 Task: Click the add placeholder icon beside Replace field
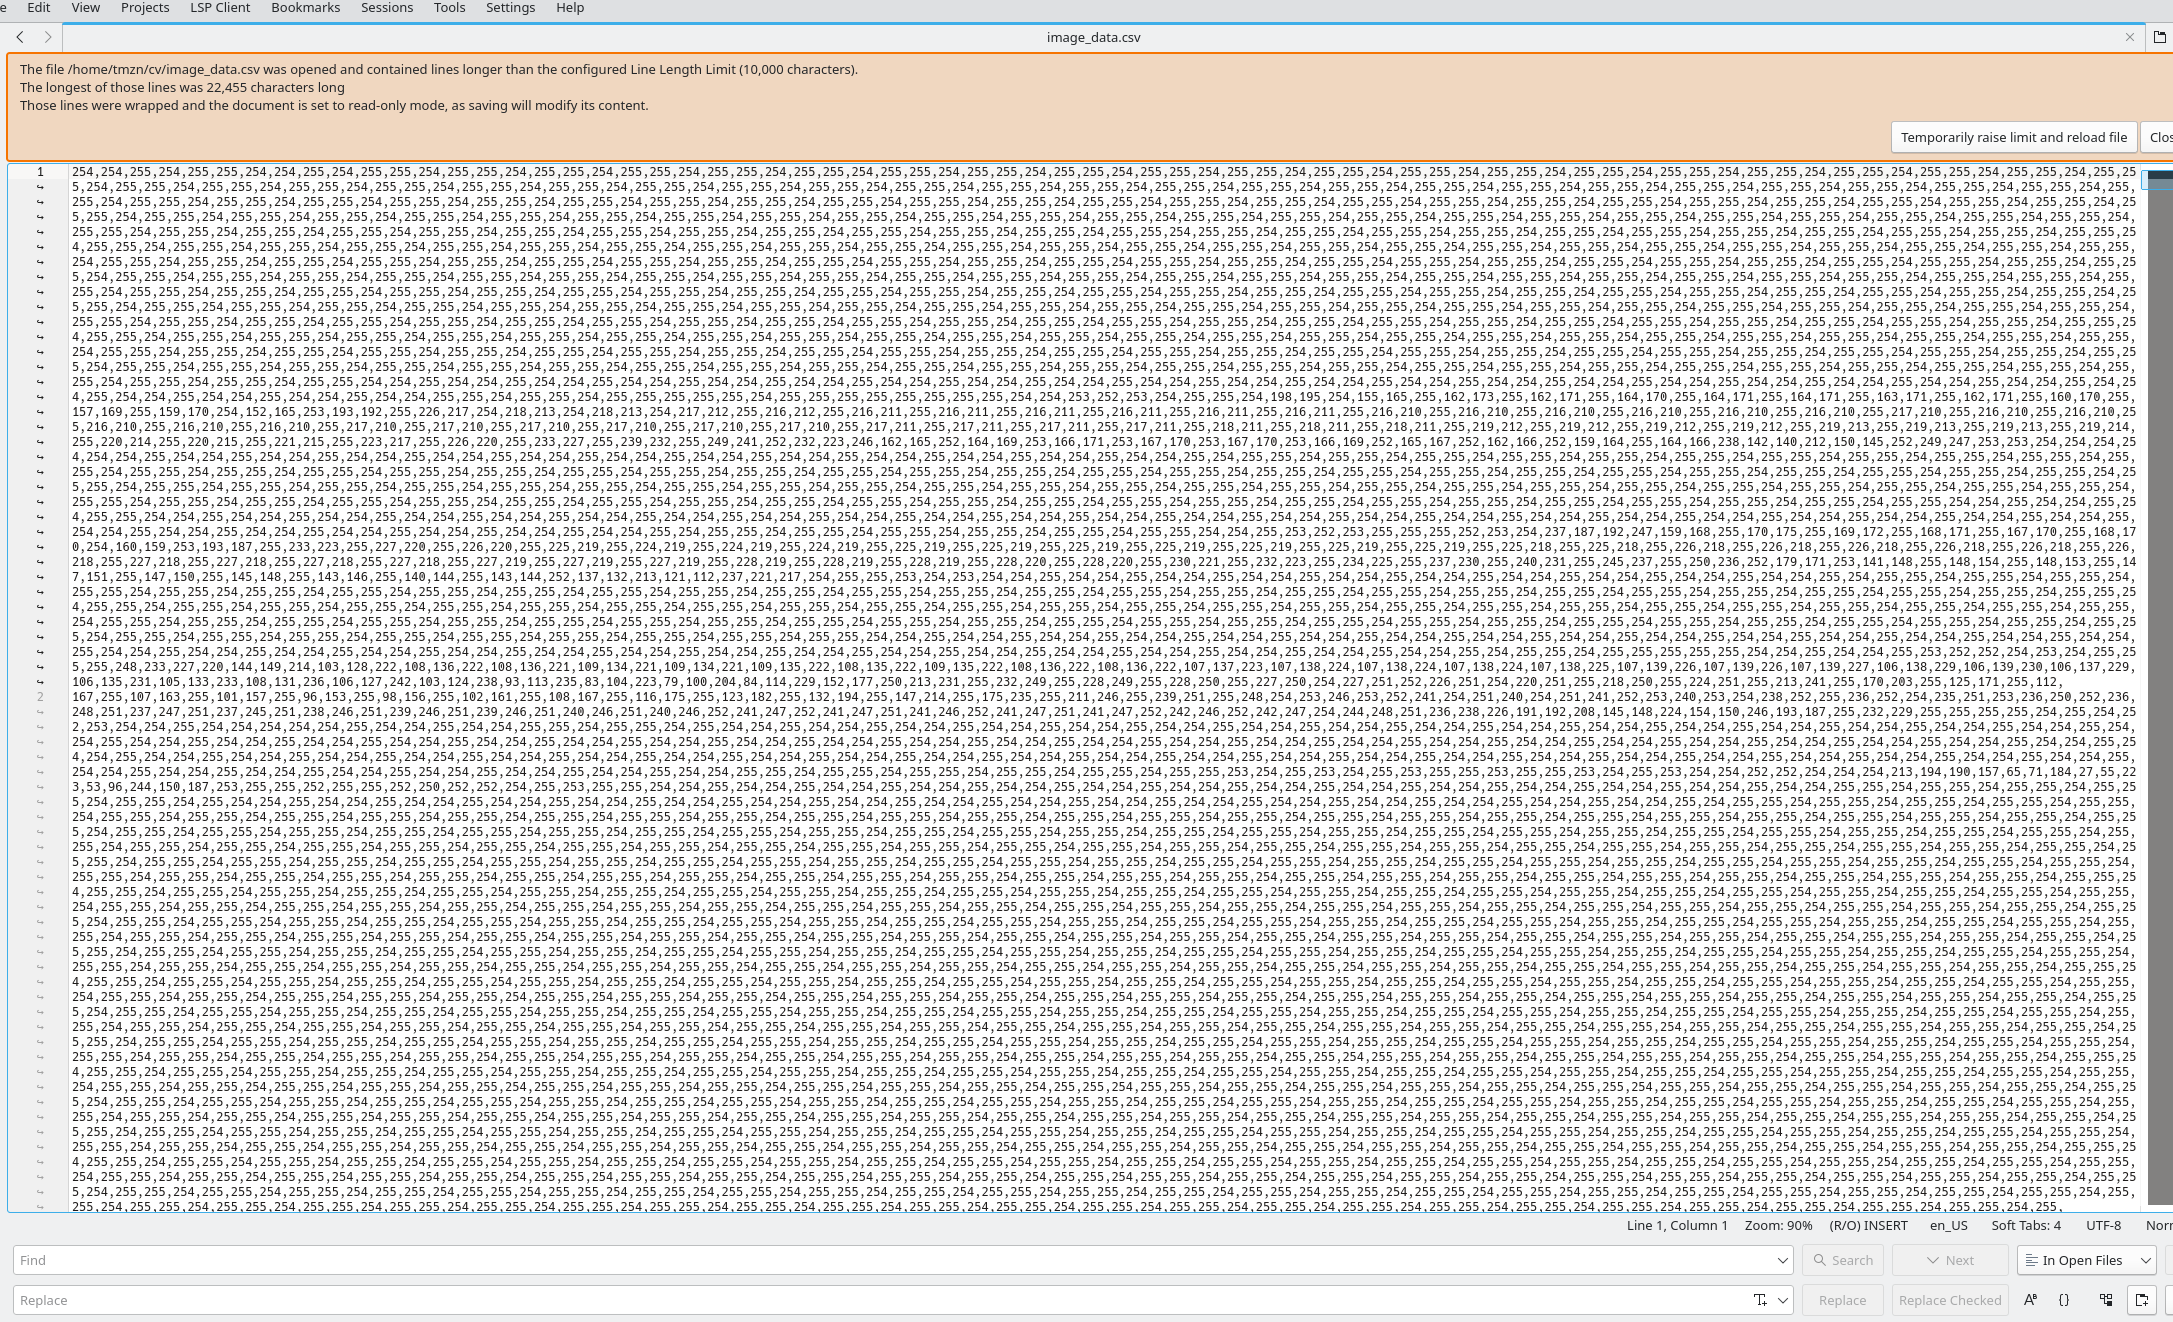pyautogui.click(x=1761, y=1300)
